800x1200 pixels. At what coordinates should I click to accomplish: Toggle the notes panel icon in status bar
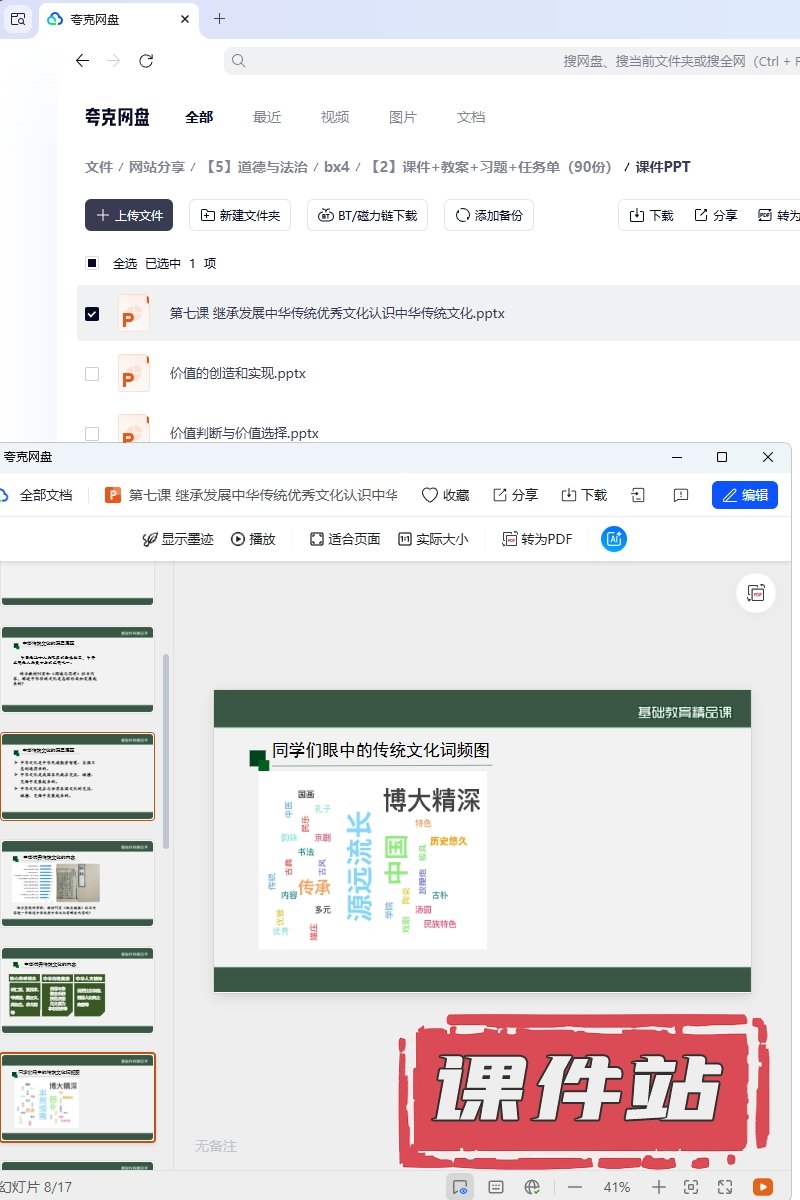[x=496, y=1187]
